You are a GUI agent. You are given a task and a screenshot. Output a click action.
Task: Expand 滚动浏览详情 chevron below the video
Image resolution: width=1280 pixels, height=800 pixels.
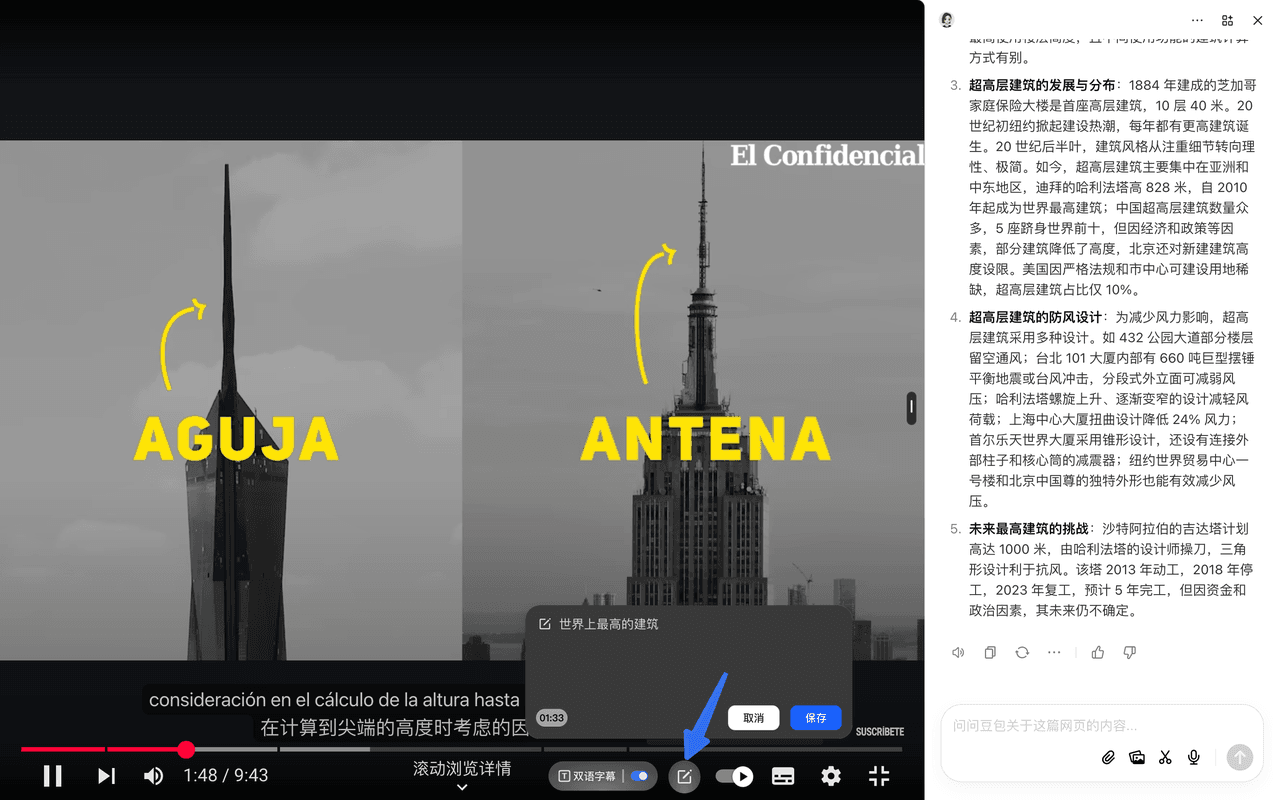[x=462, y=788]
